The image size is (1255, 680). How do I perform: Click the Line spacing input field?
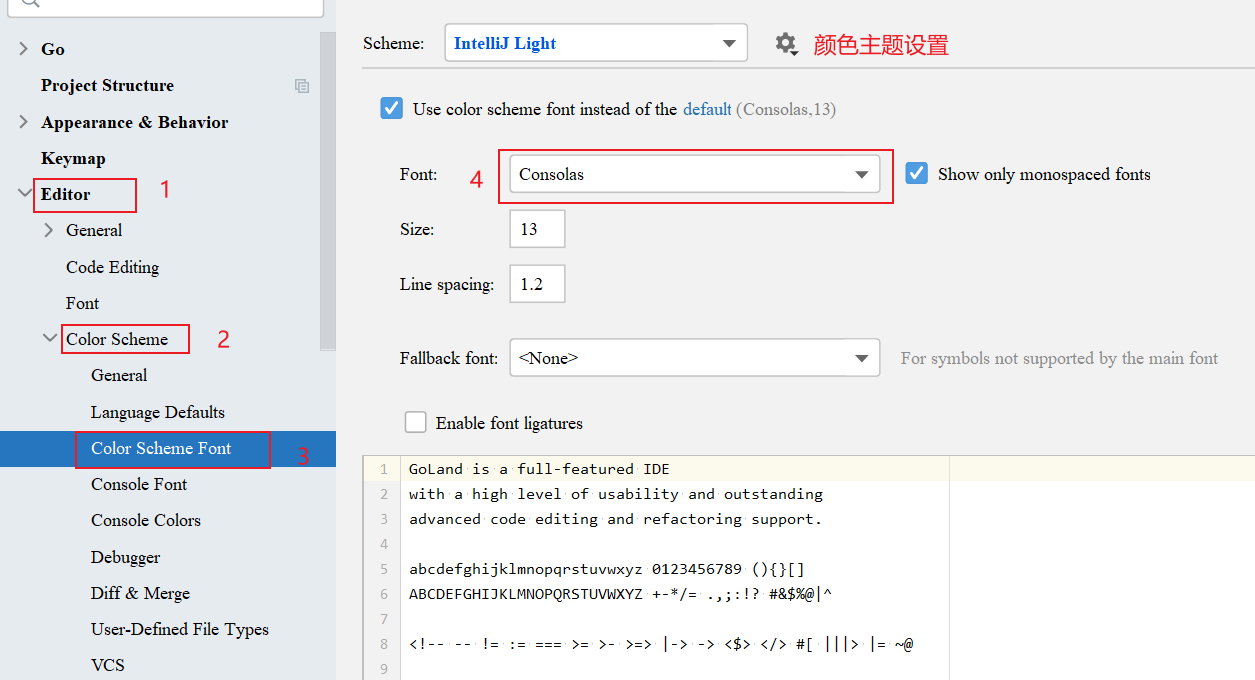click(537, 284)
